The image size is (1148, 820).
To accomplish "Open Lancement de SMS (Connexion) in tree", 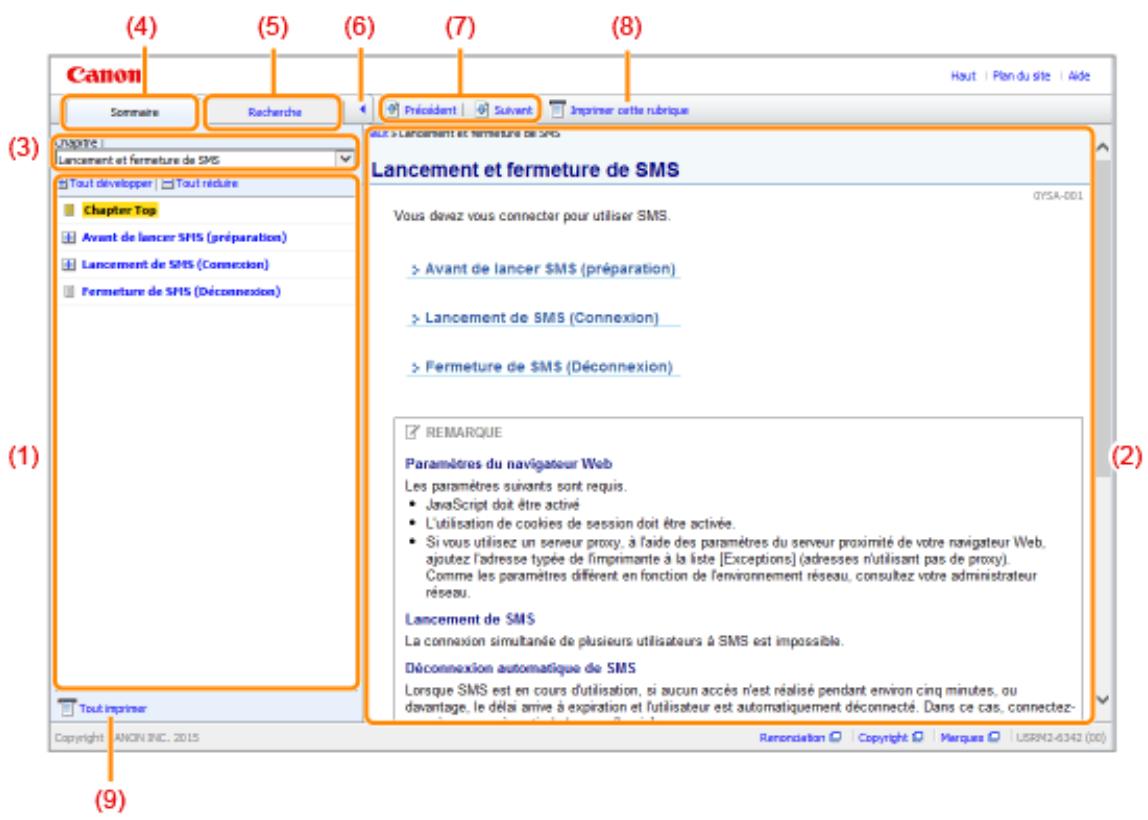I will pos(175,264).
